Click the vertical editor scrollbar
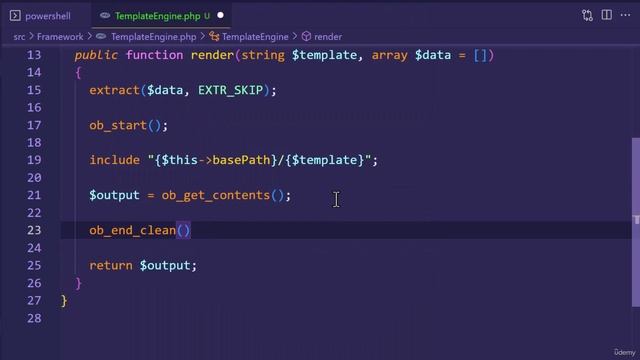This screenshot has width=640, height=360. click(x=636, y=222)
